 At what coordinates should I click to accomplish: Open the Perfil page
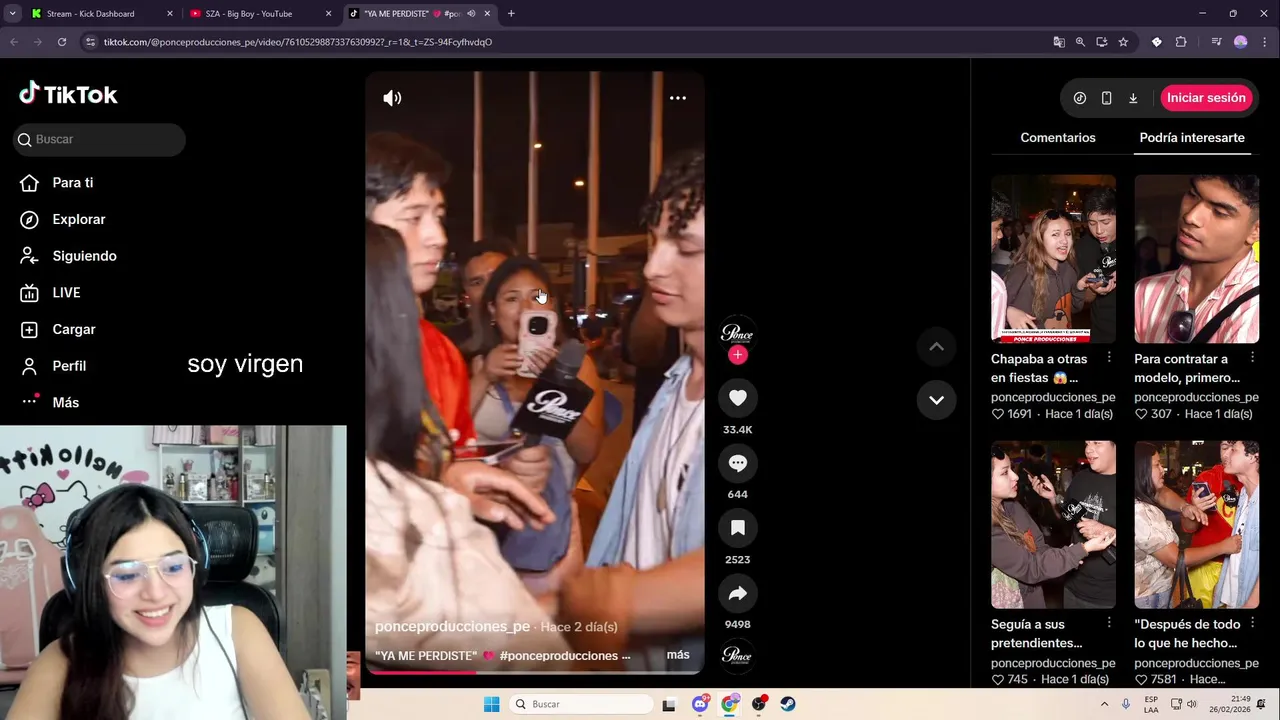click(x=69, y=366)
